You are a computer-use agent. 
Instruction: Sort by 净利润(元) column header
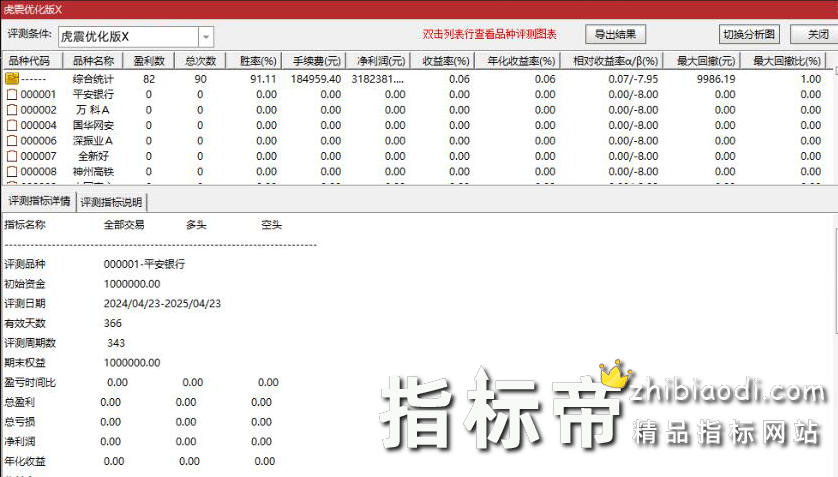pos(380,61)
